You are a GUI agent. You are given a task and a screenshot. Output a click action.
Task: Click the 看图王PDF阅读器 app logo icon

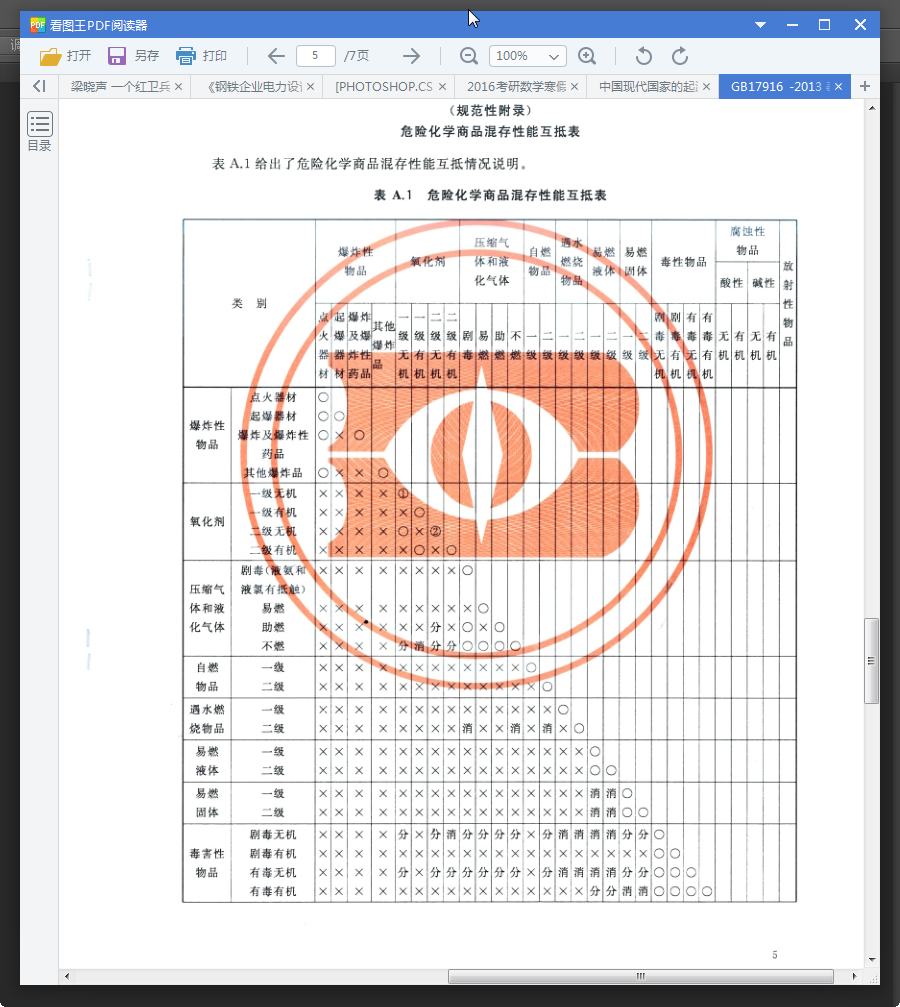pyautogui.click(x=37, y=25)
